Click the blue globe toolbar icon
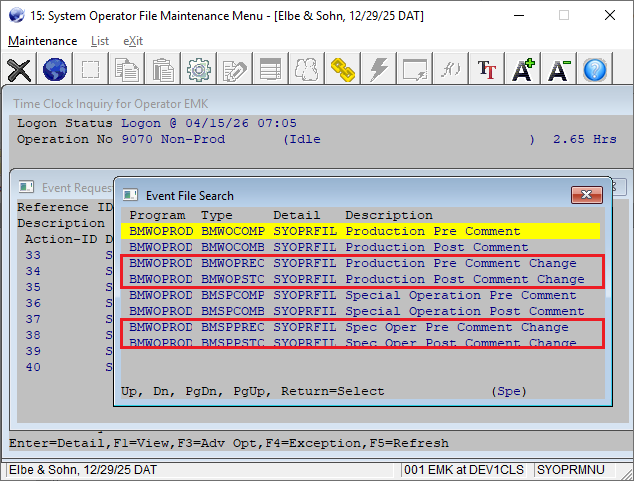 point(55,69)
